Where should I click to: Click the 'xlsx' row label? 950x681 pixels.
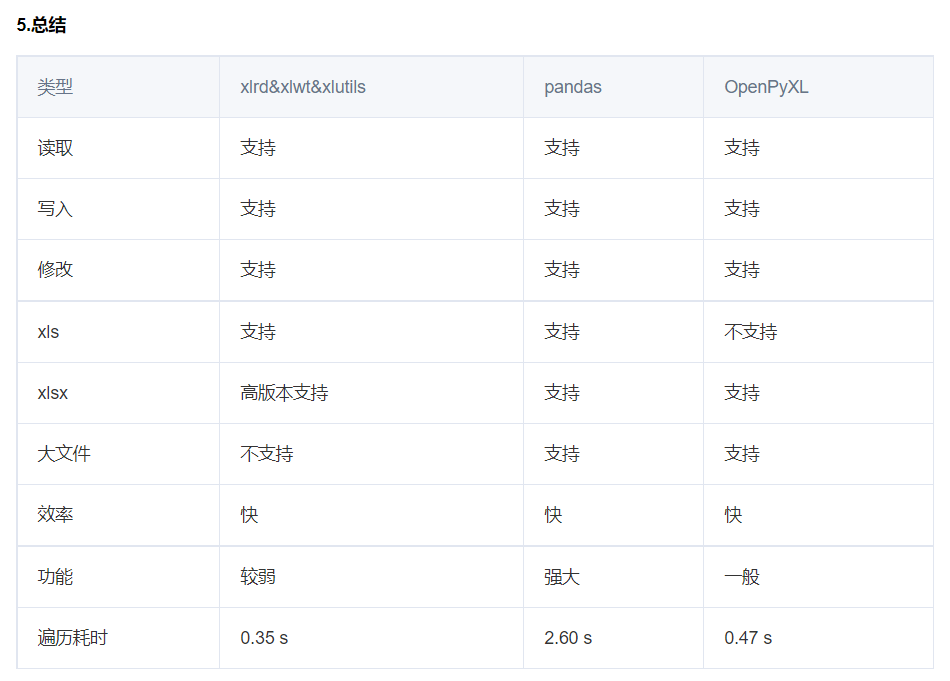click(53, 393)
